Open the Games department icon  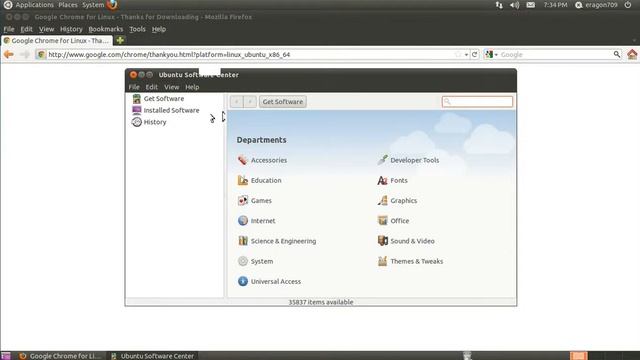tap(242, 200)
